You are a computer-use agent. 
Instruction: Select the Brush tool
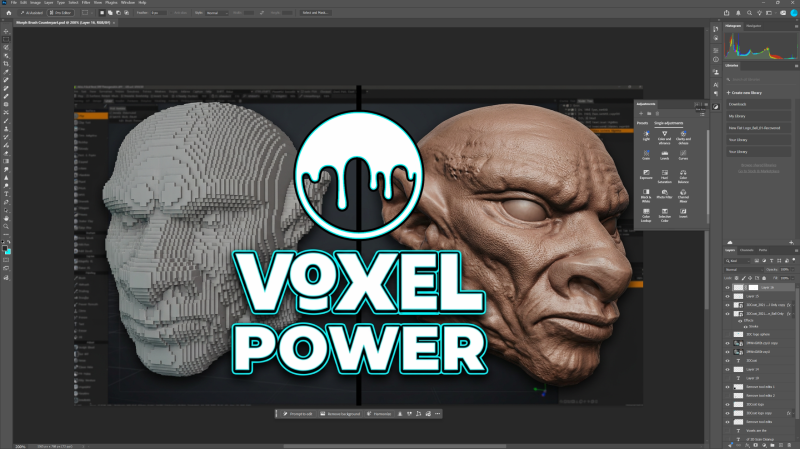click(x=6, y=120)
